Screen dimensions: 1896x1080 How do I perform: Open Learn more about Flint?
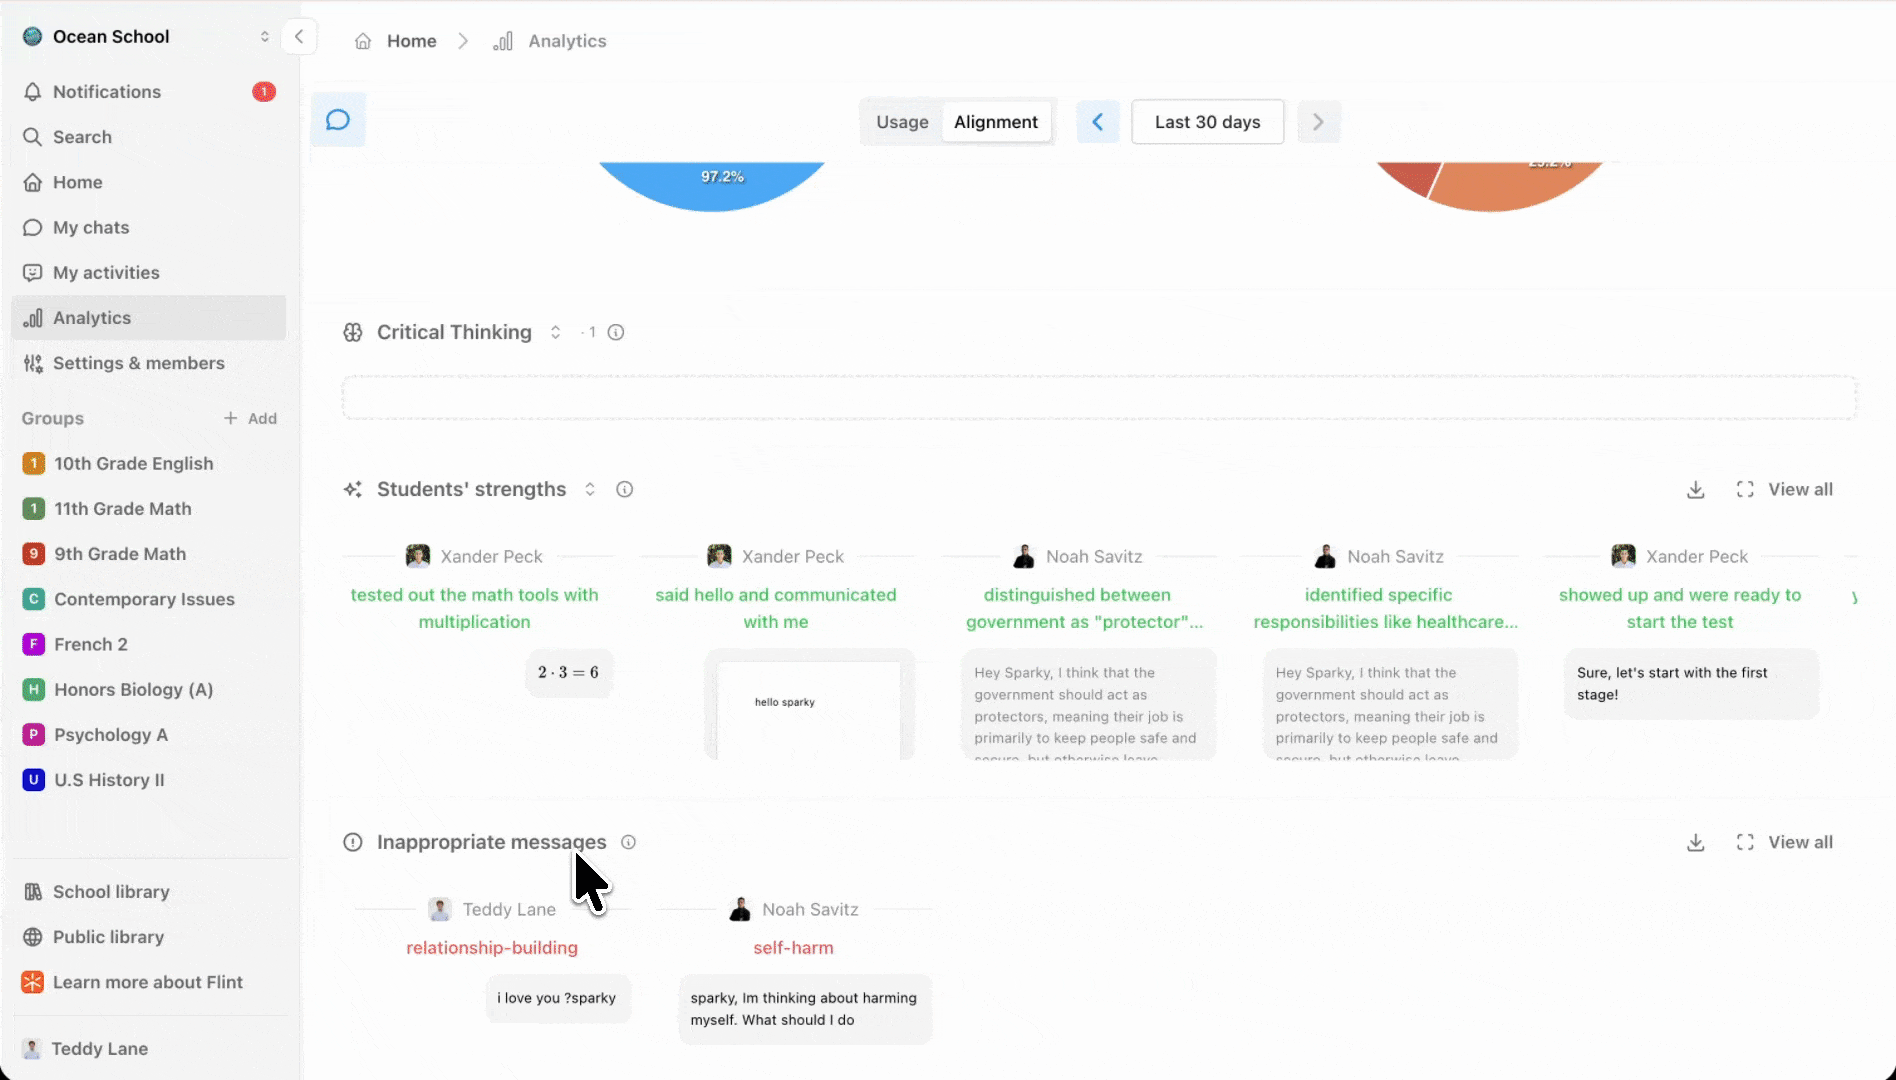point(149,983)
